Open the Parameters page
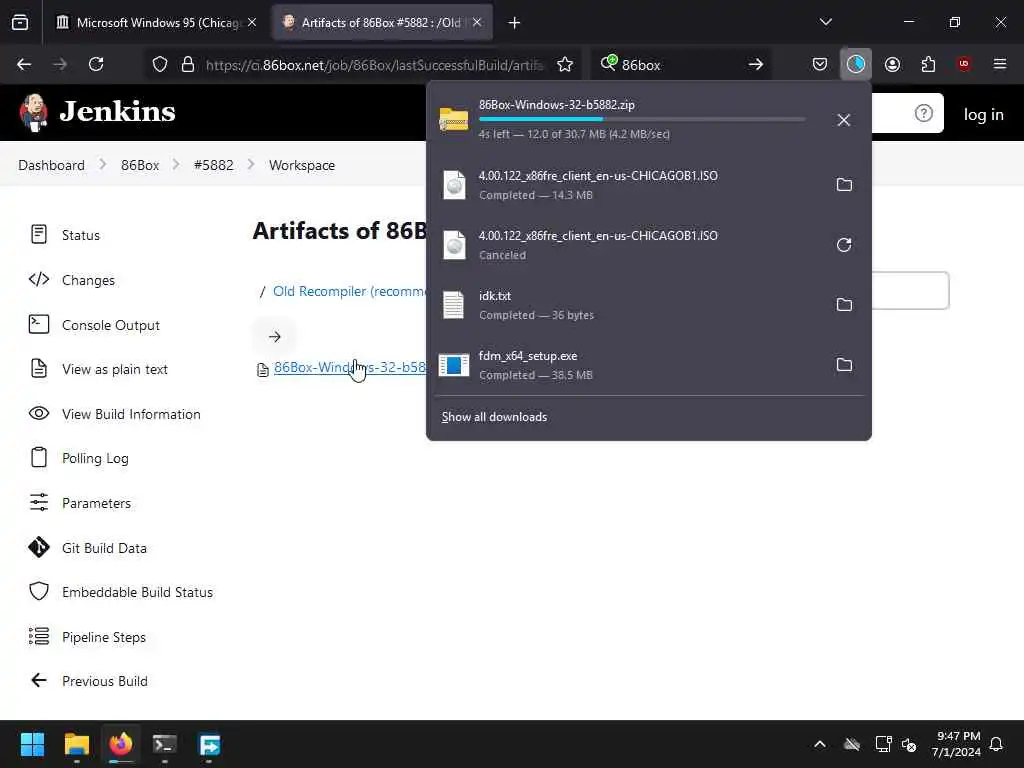The width and height of the screenshot is (1024, 768). pos(80,503)
